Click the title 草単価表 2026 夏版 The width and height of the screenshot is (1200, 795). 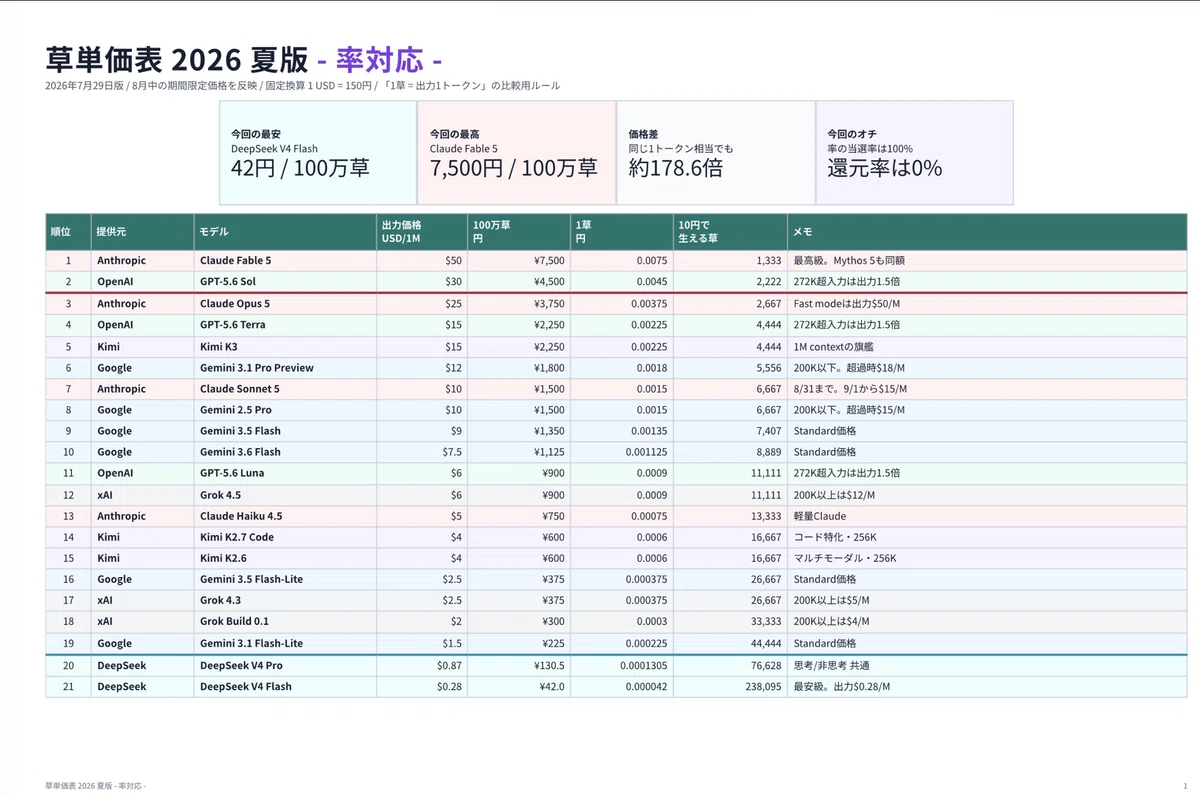[176, 58]
